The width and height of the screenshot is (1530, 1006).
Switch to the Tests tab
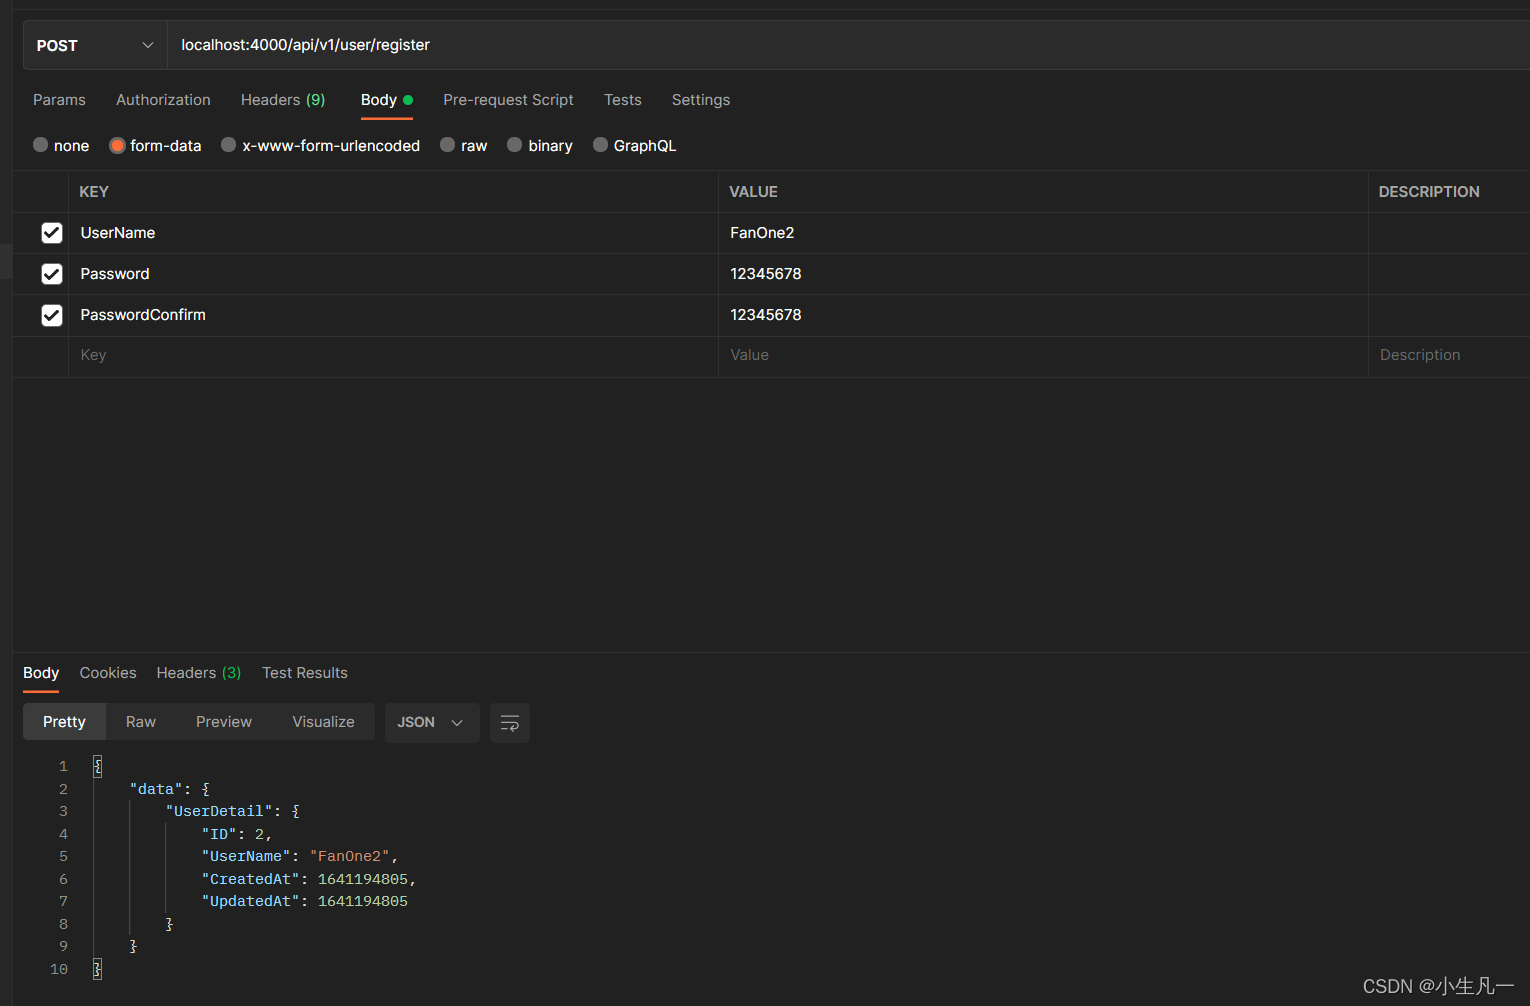pos(623,100)
